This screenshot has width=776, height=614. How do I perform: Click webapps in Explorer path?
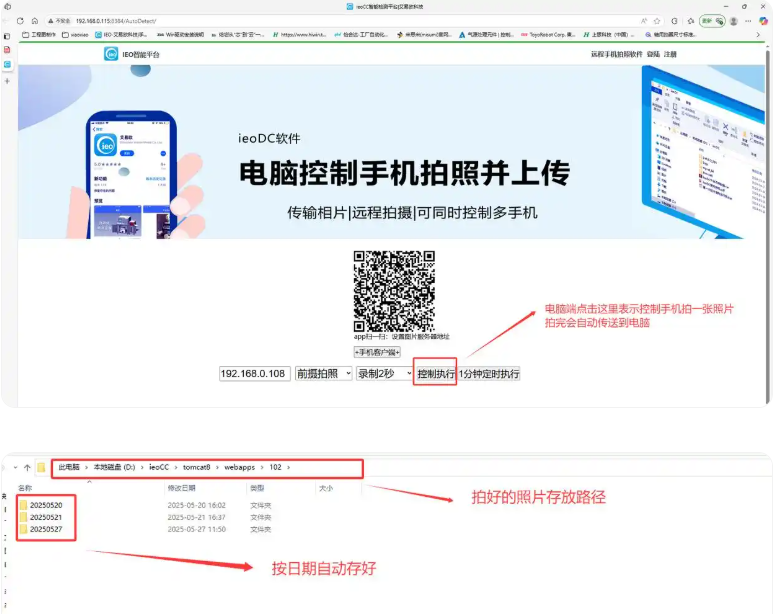[240, 467]
